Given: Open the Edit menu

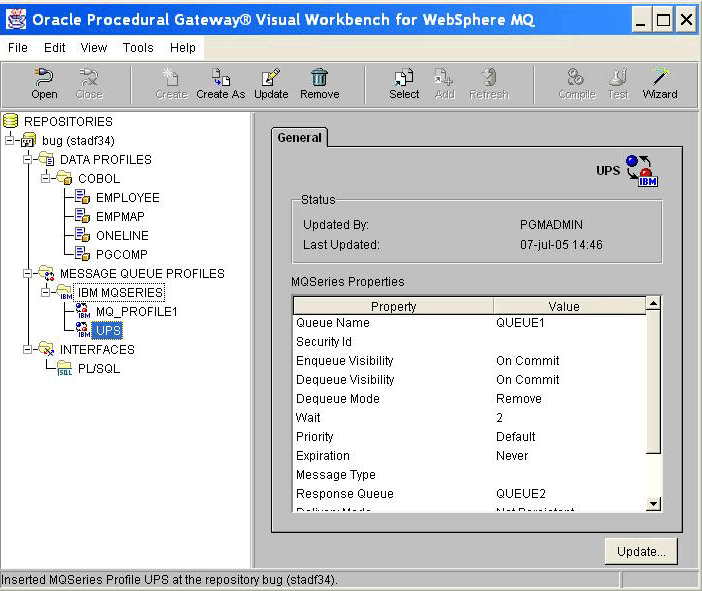Looking at the screenshot, I should (55, 47).
